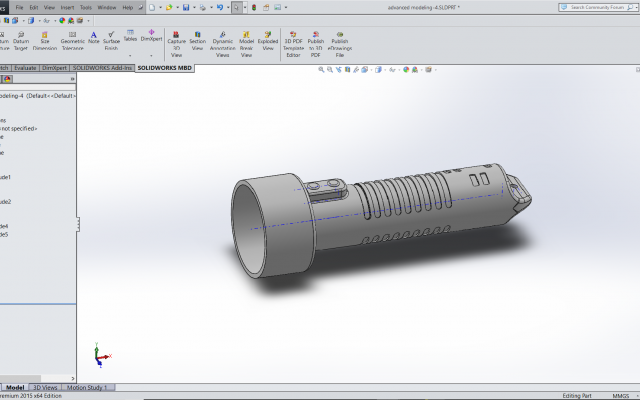Click the appearance sphere icon in second toolbar row
This screenshot has width=640, height=400.
point(62,20)
